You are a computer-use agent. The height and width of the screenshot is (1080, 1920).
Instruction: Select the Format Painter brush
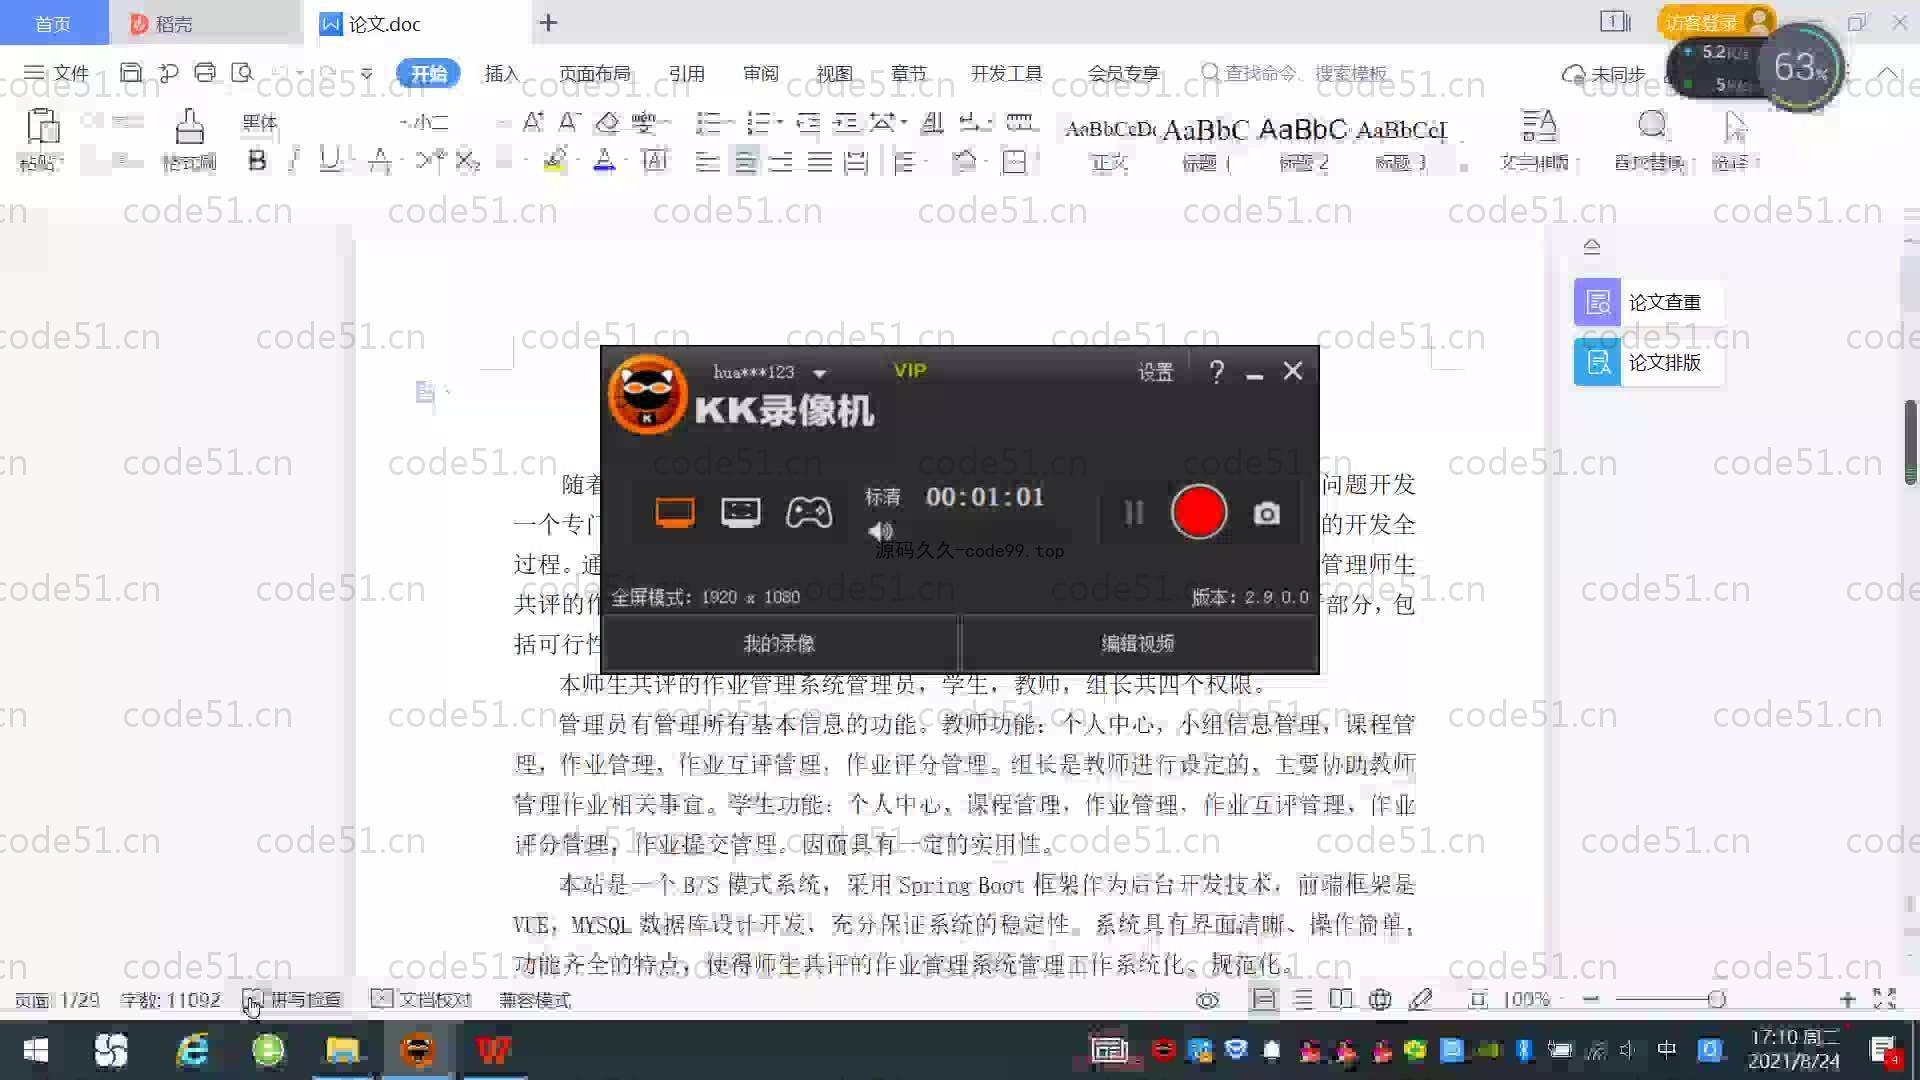click(189, 127)
